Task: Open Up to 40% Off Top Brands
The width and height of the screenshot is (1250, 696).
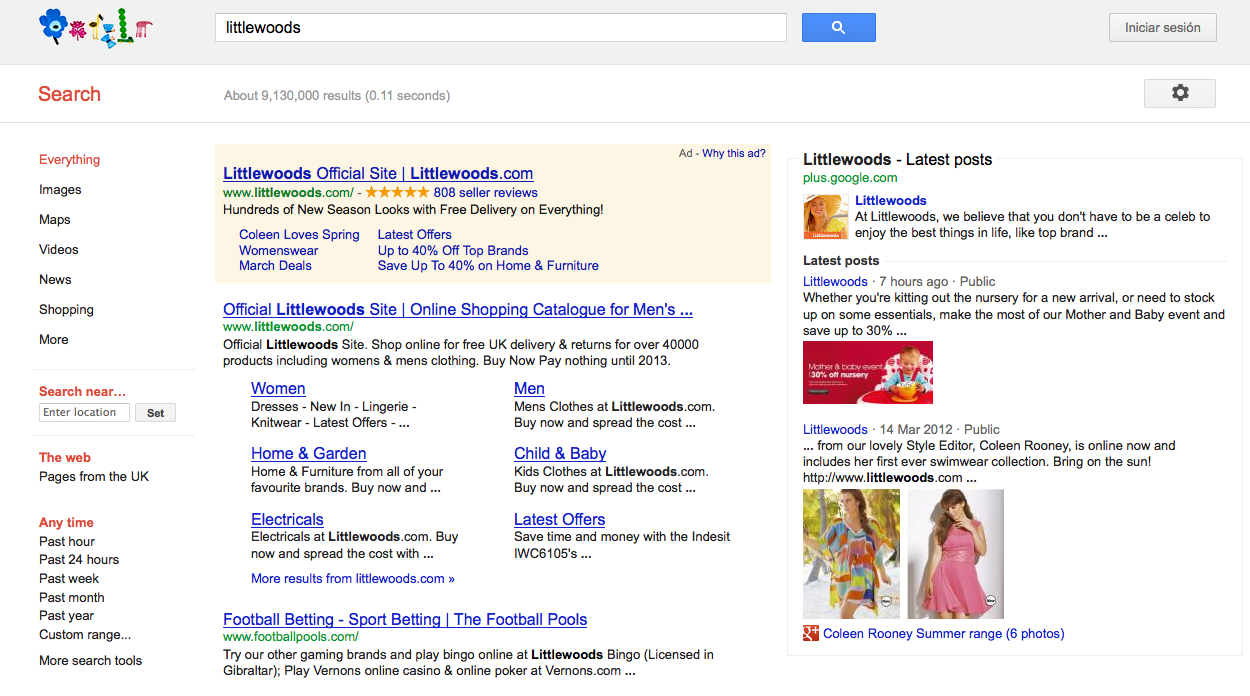Action: tap(453, 250)
